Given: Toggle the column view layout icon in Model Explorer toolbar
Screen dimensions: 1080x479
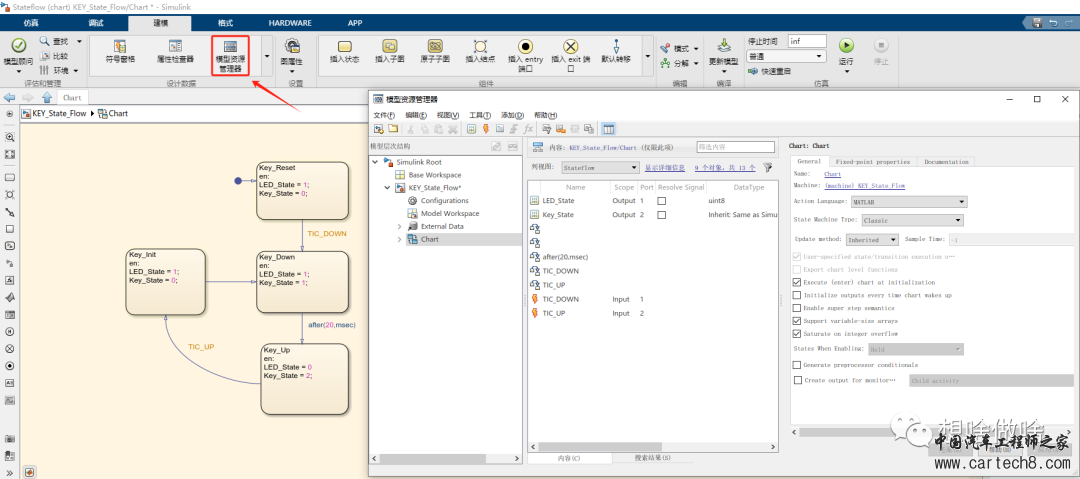Looking at the screenshot, I should 608,129.
